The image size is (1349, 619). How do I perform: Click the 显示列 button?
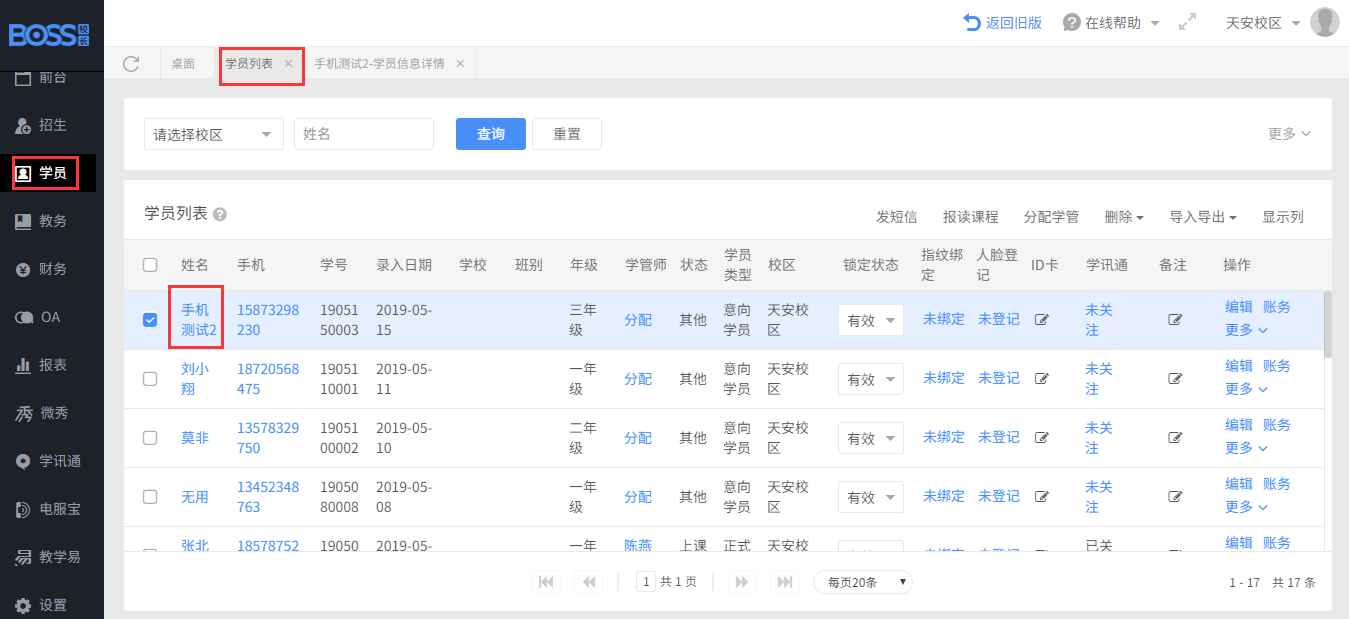pos(1283,217)
